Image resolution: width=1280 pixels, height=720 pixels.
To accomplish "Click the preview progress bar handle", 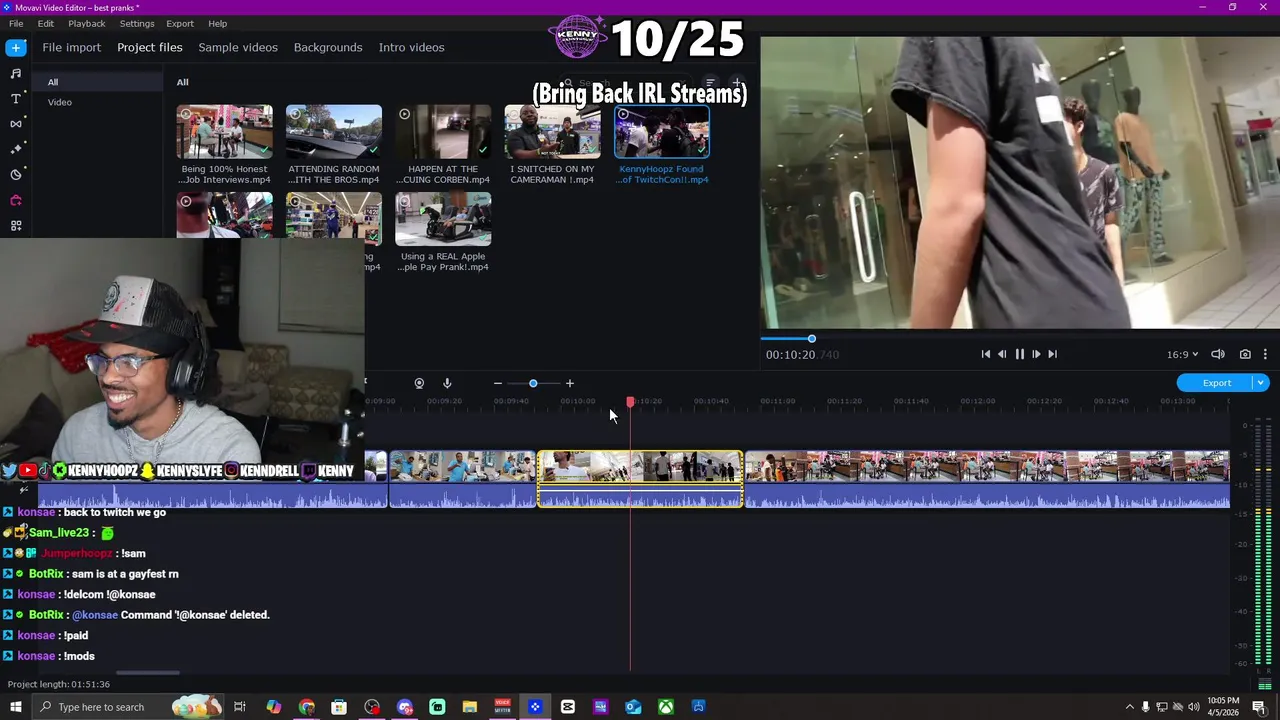I will point(811,339).
